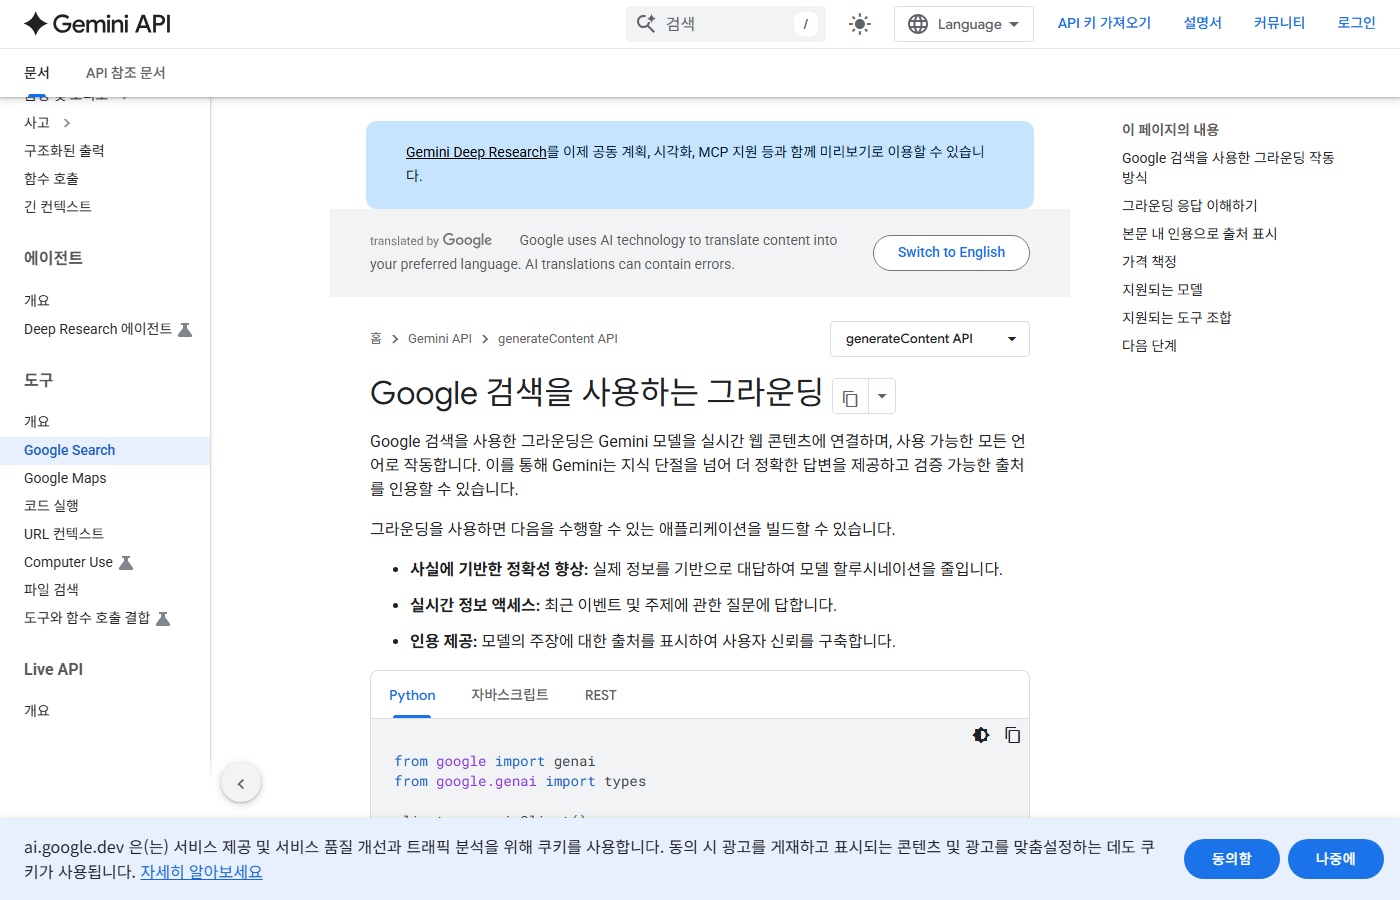This screenshot has width=1400, height=900.
Task: Jump to 본문 내 인용으로 출처 표시
Action: click(1200, 234)
